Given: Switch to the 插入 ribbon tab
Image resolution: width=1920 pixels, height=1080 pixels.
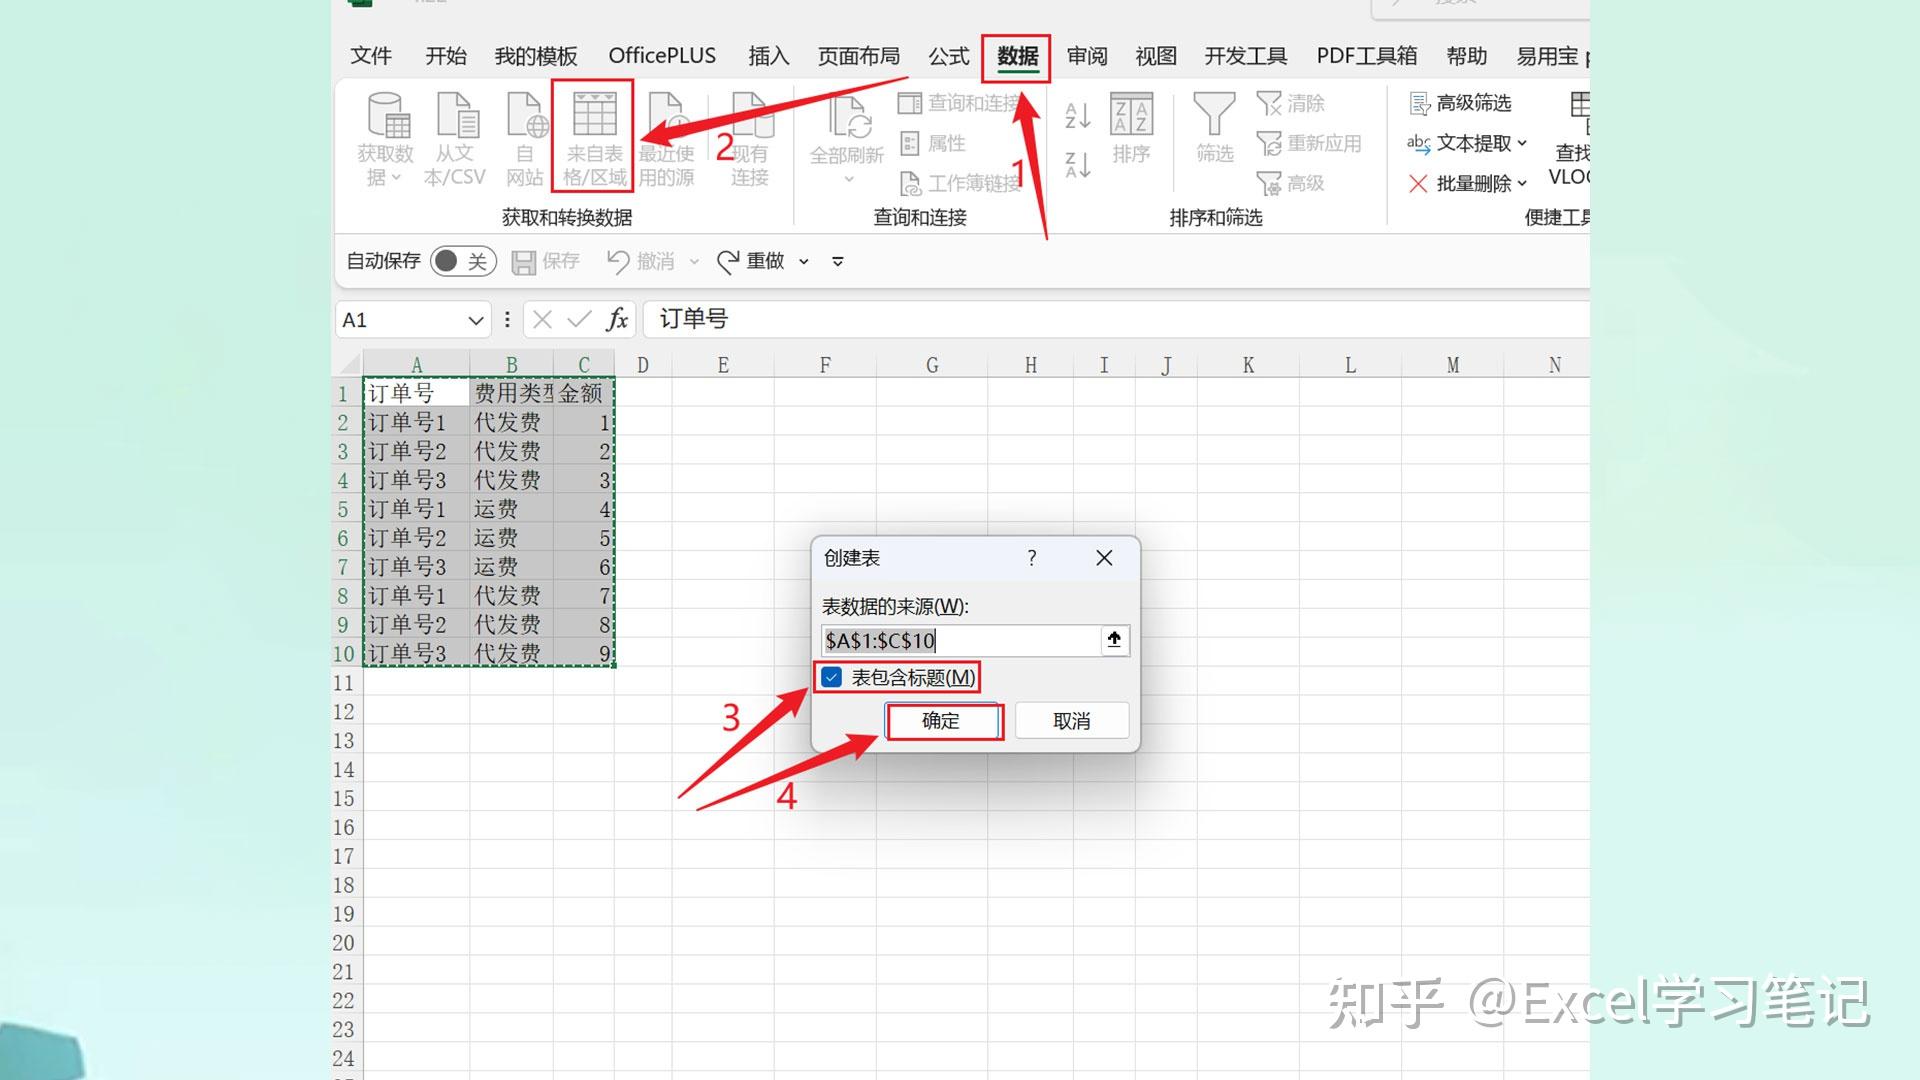Looking at the screenshot, I should (767, 56).
